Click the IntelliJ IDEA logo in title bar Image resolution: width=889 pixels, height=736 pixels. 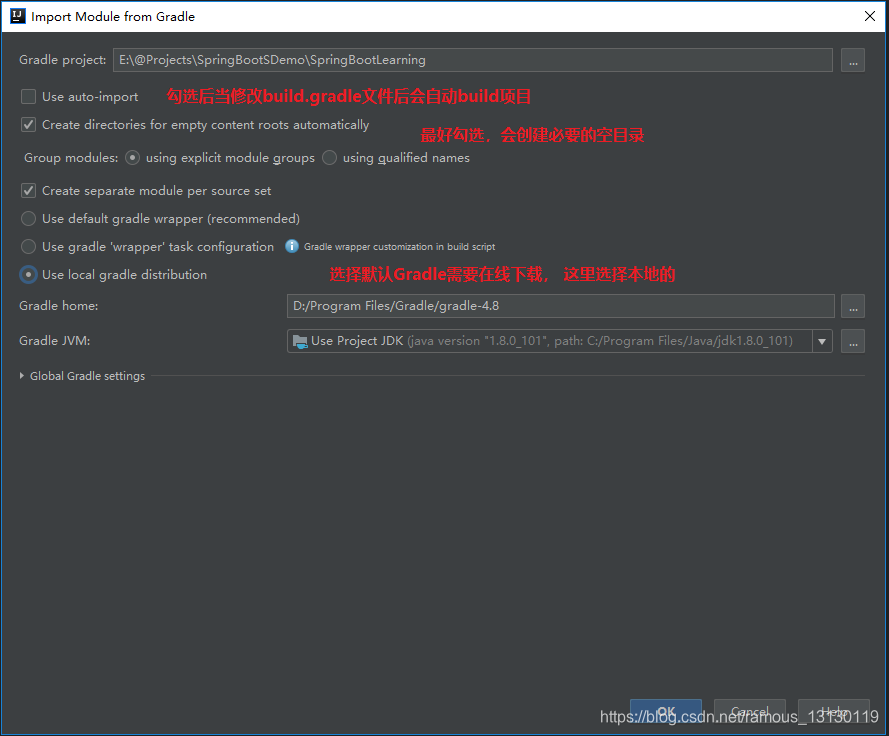tap(18, 16)
